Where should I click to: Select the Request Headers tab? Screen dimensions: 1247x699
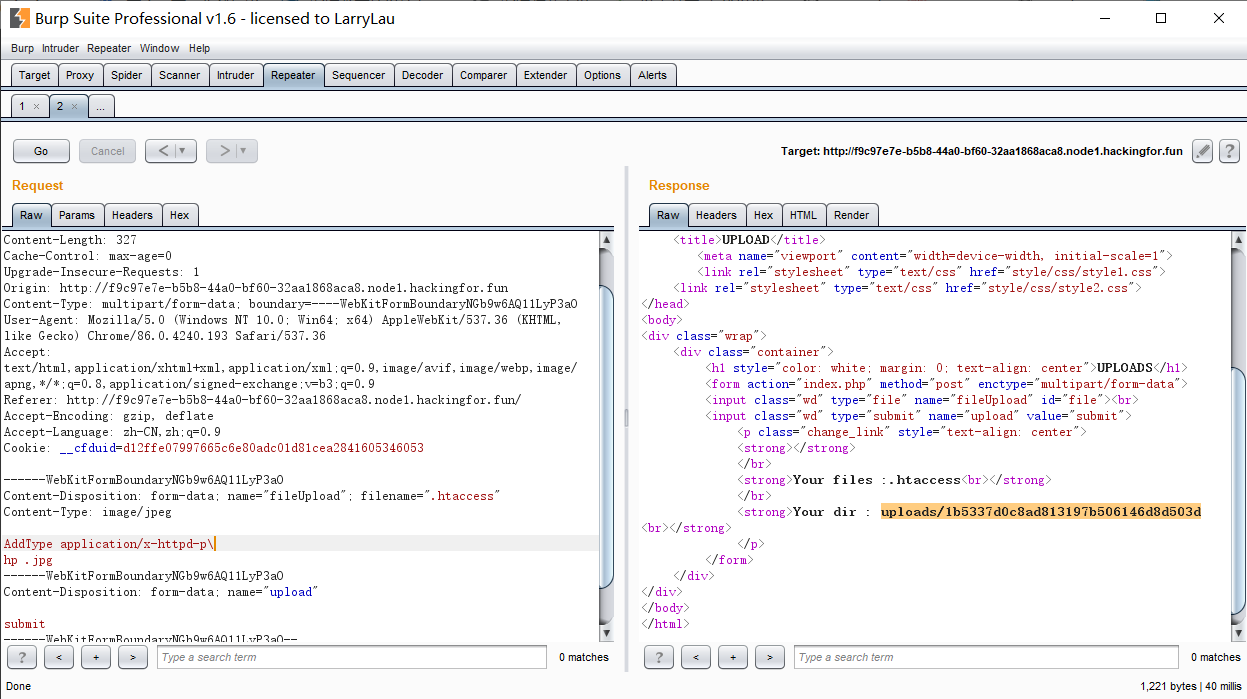pos(133,215)
